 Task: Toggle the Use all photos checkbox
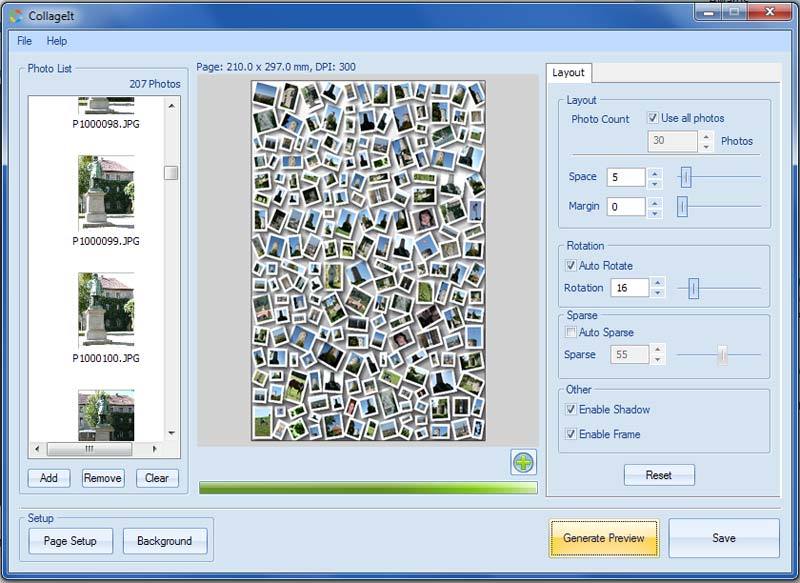point(653,118)
